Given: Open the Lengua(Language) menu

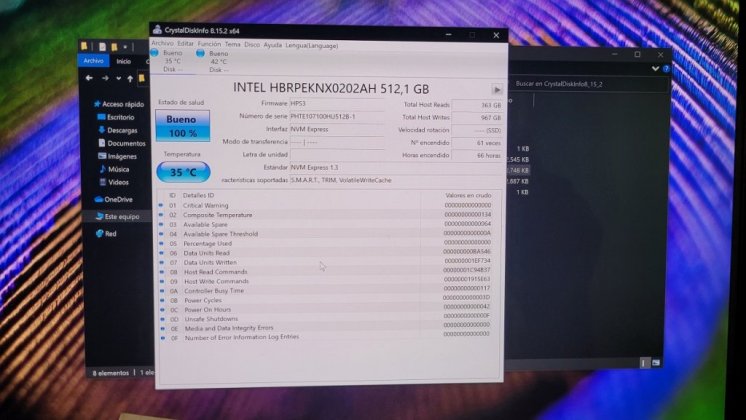Looking at the screenshot, I should point(312,46).
